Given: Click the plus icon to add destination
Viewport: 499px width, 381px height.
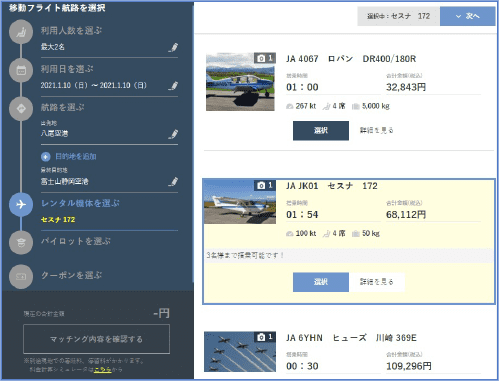Looking at the screenshot, I should pyautogui.click(x=46, y=157).
